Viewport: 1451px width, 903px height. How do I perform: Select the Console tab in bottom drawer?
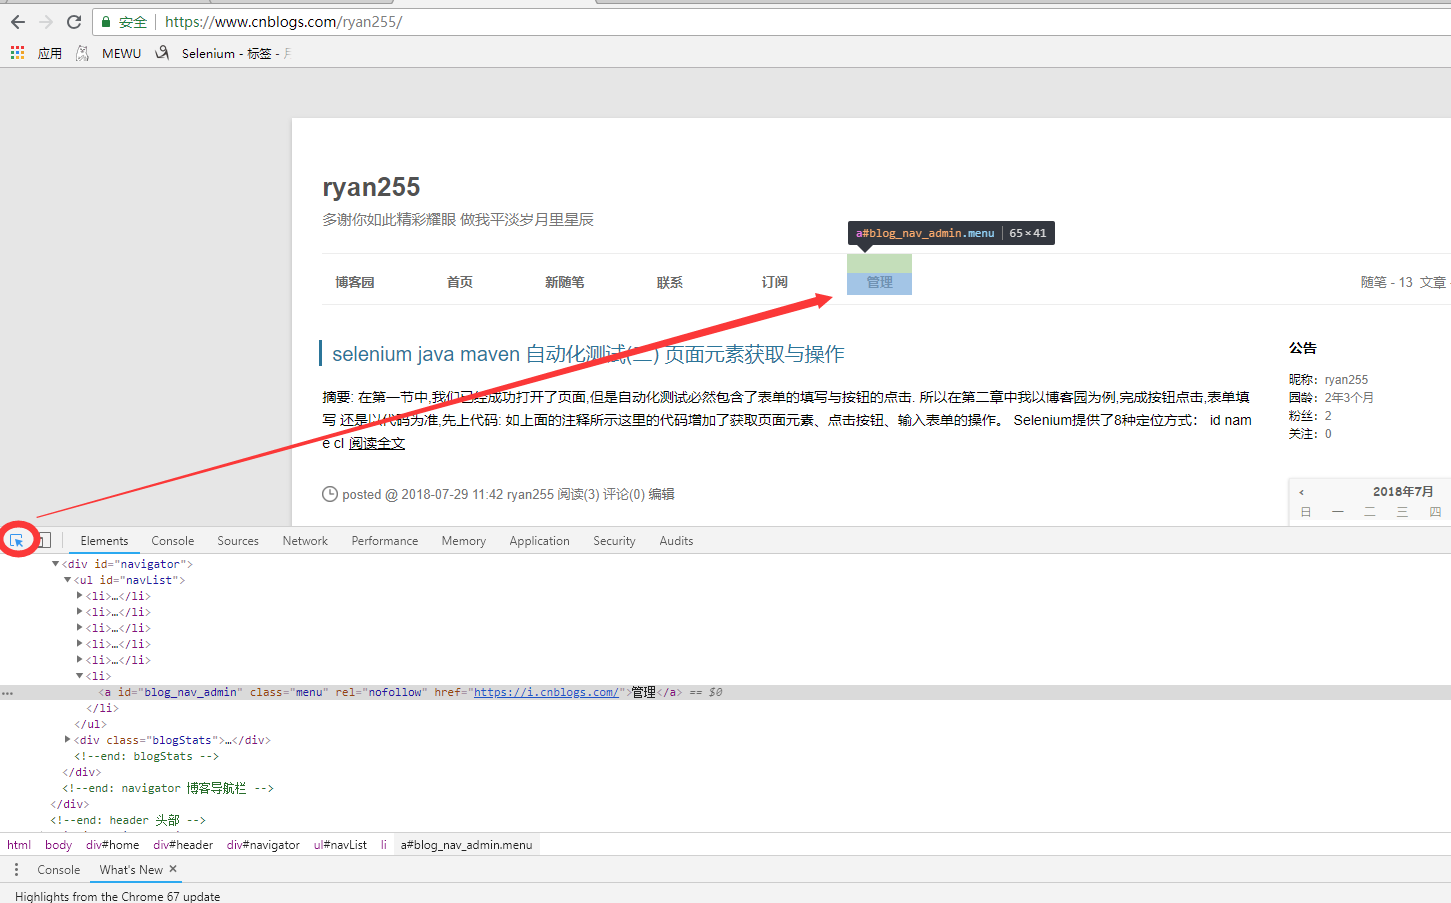pyautogui.click(x=59, y=870)
